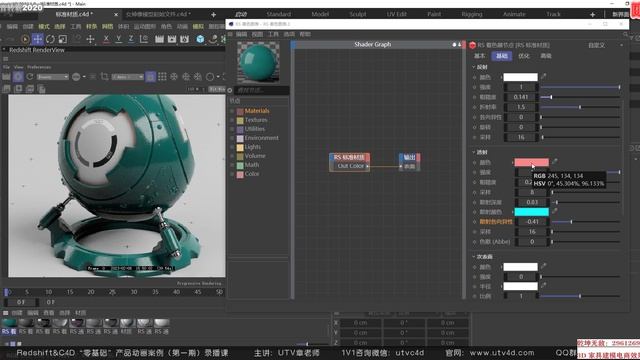Toggle keyframe dot for reflection color
Screen dimensions: 640x360
pos(474,77)
